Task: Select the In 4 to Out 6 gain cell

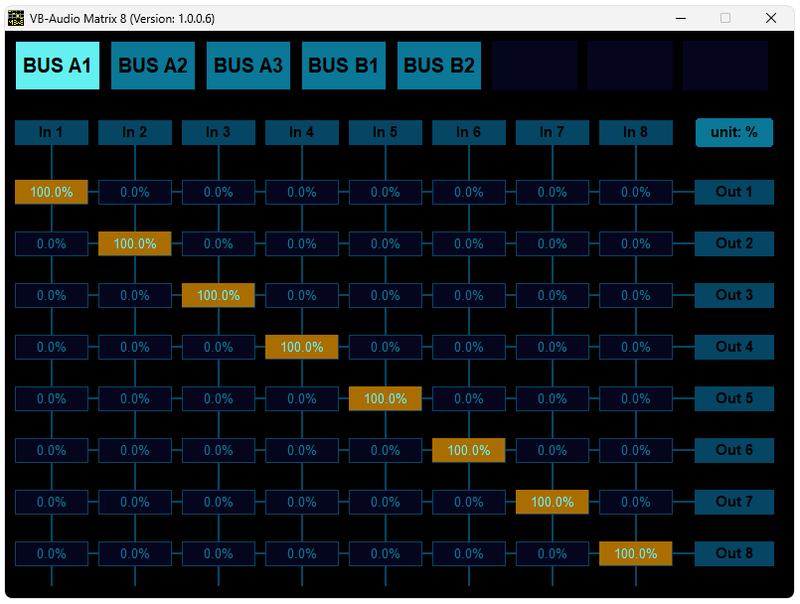Action: point(302,450)
